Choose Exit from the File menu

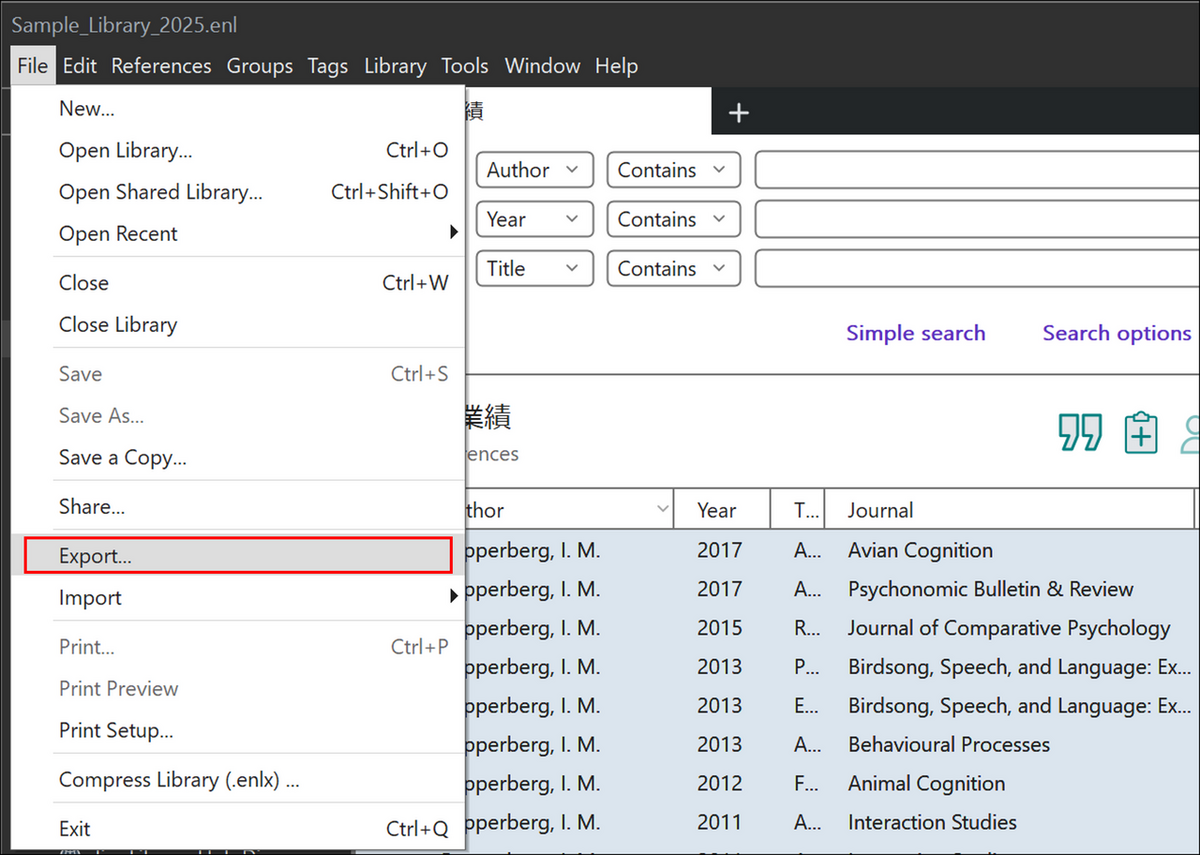[239, 828]
